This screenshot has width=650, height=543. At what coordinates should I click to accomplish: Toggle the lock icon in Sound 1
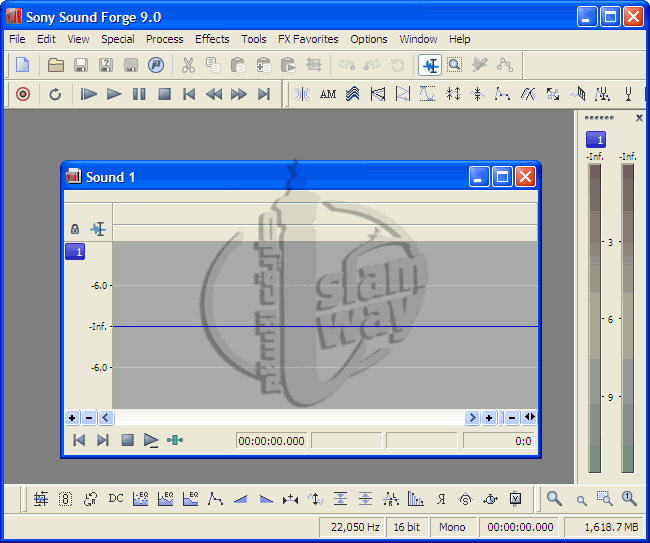coord(75,229)
